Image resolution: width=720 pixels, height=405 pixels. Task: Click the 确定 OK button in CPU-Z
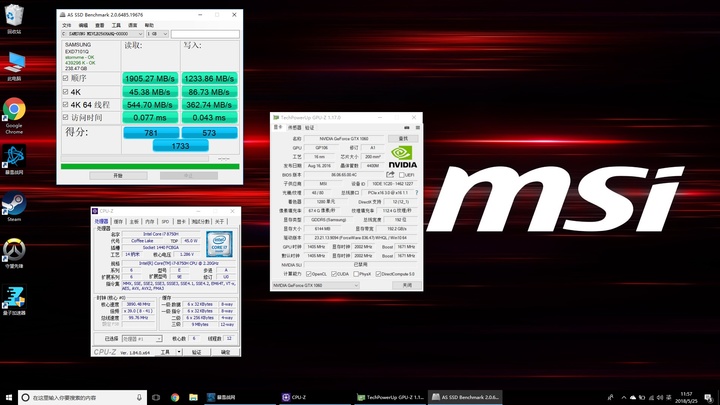click(x=225, y=352)
